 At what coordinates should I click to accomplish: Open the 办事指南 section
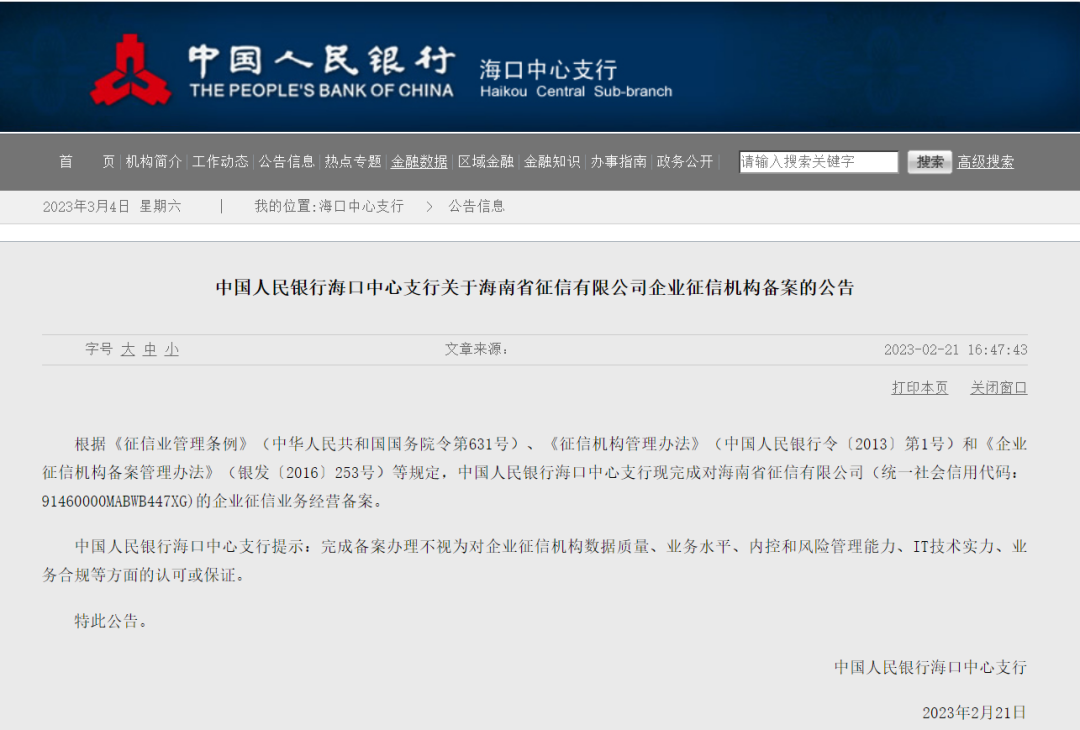[617, 161]
